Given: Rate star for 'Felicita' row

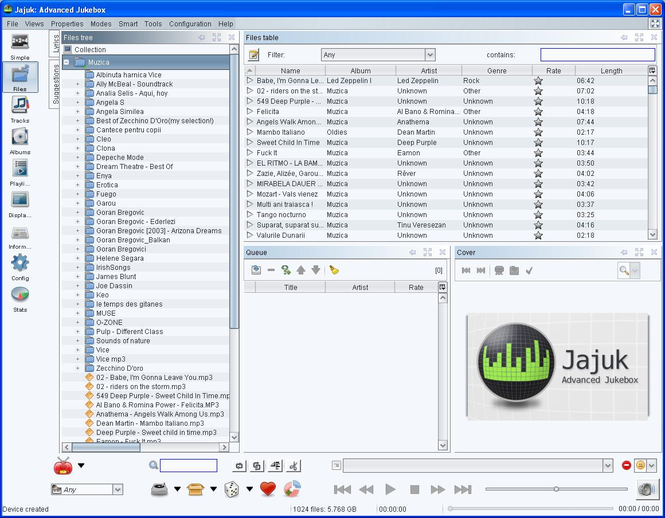Looking at the screenshot, I should (x=538, y=112).
